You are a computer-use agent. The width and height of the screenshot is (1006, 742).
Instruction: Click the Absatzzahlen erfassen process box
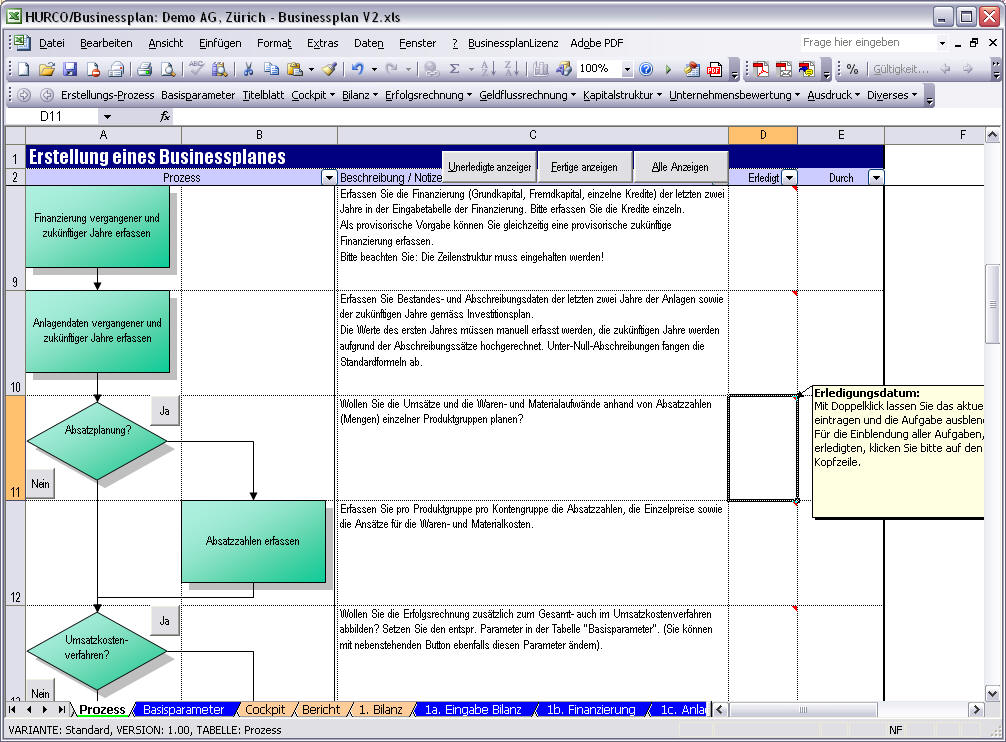[253, 541]
